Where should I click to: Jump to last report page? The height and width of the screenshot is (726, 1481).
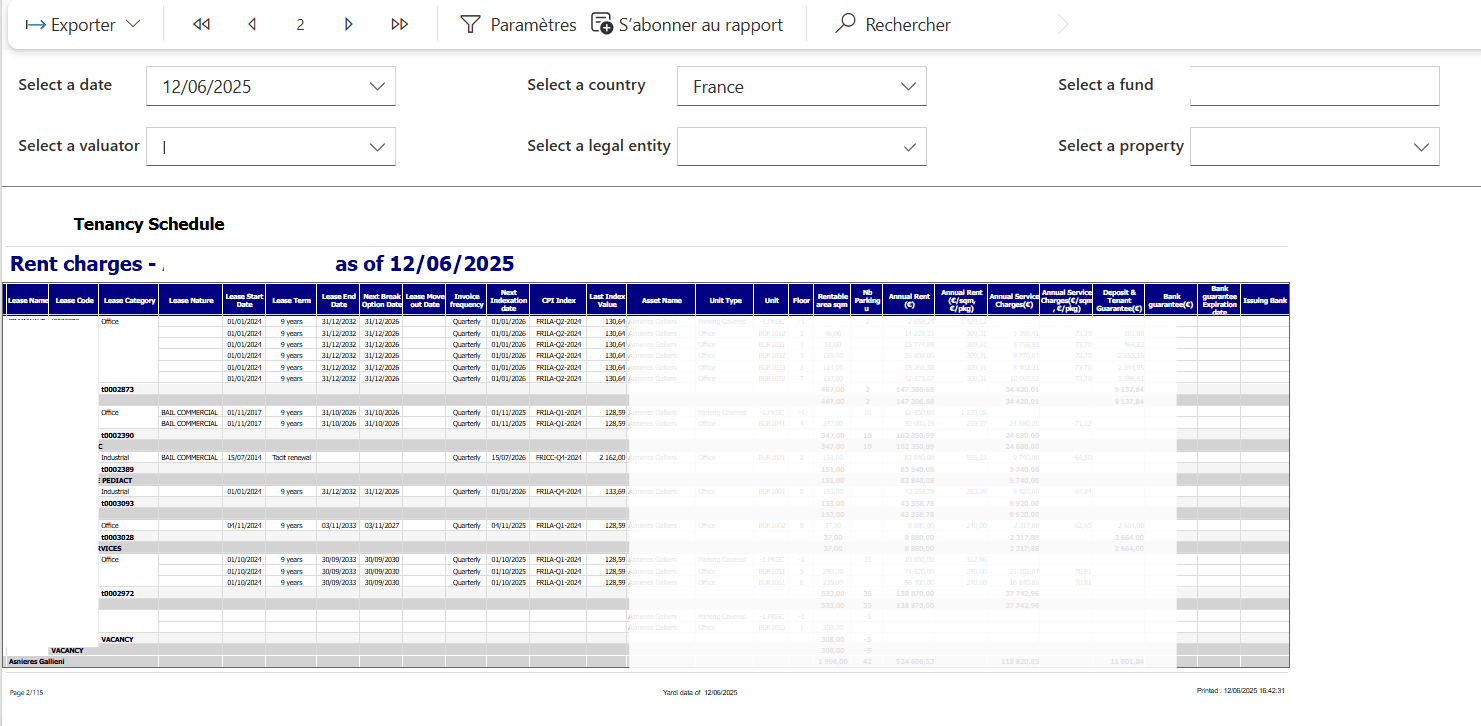click(399, 25)
